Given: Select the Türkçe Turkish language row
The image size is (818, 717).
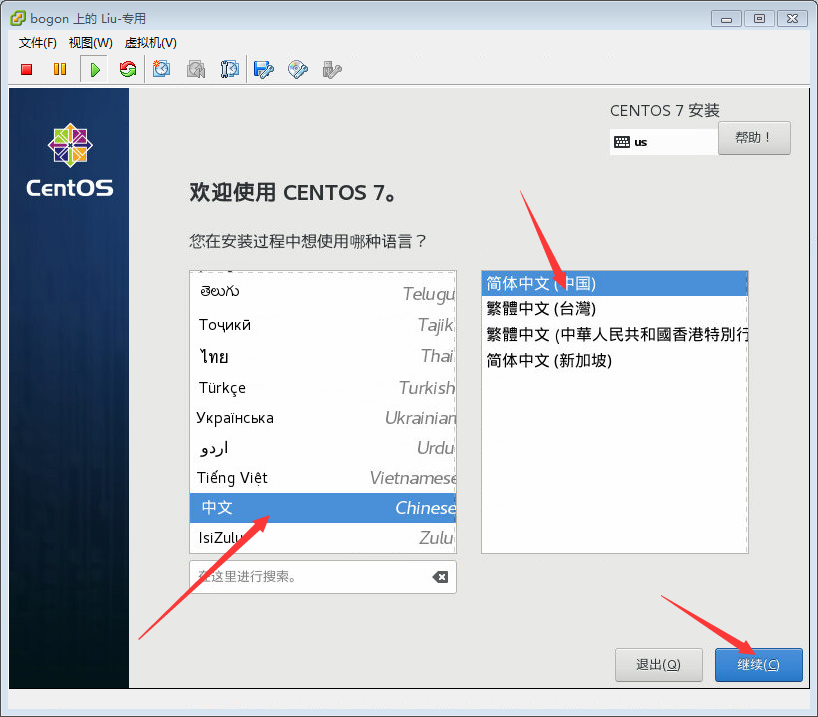Looking at the screenshot, I should 322,387.
